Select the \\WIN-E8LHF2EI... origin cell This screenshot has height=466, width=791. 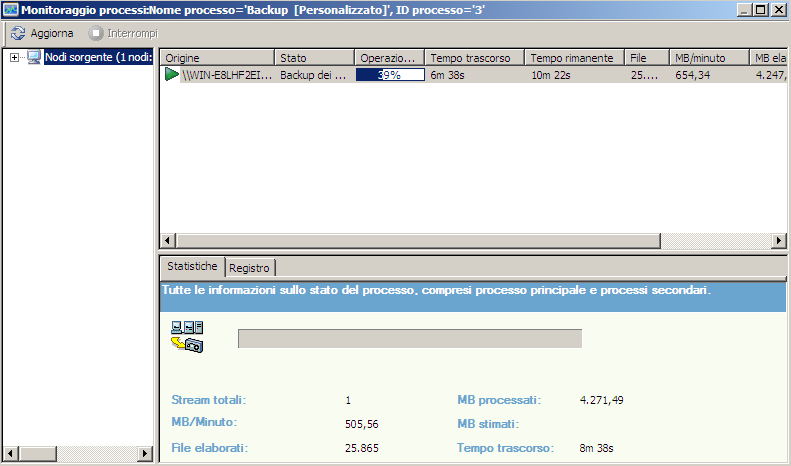pyautogui.click(x=227, y=75)
